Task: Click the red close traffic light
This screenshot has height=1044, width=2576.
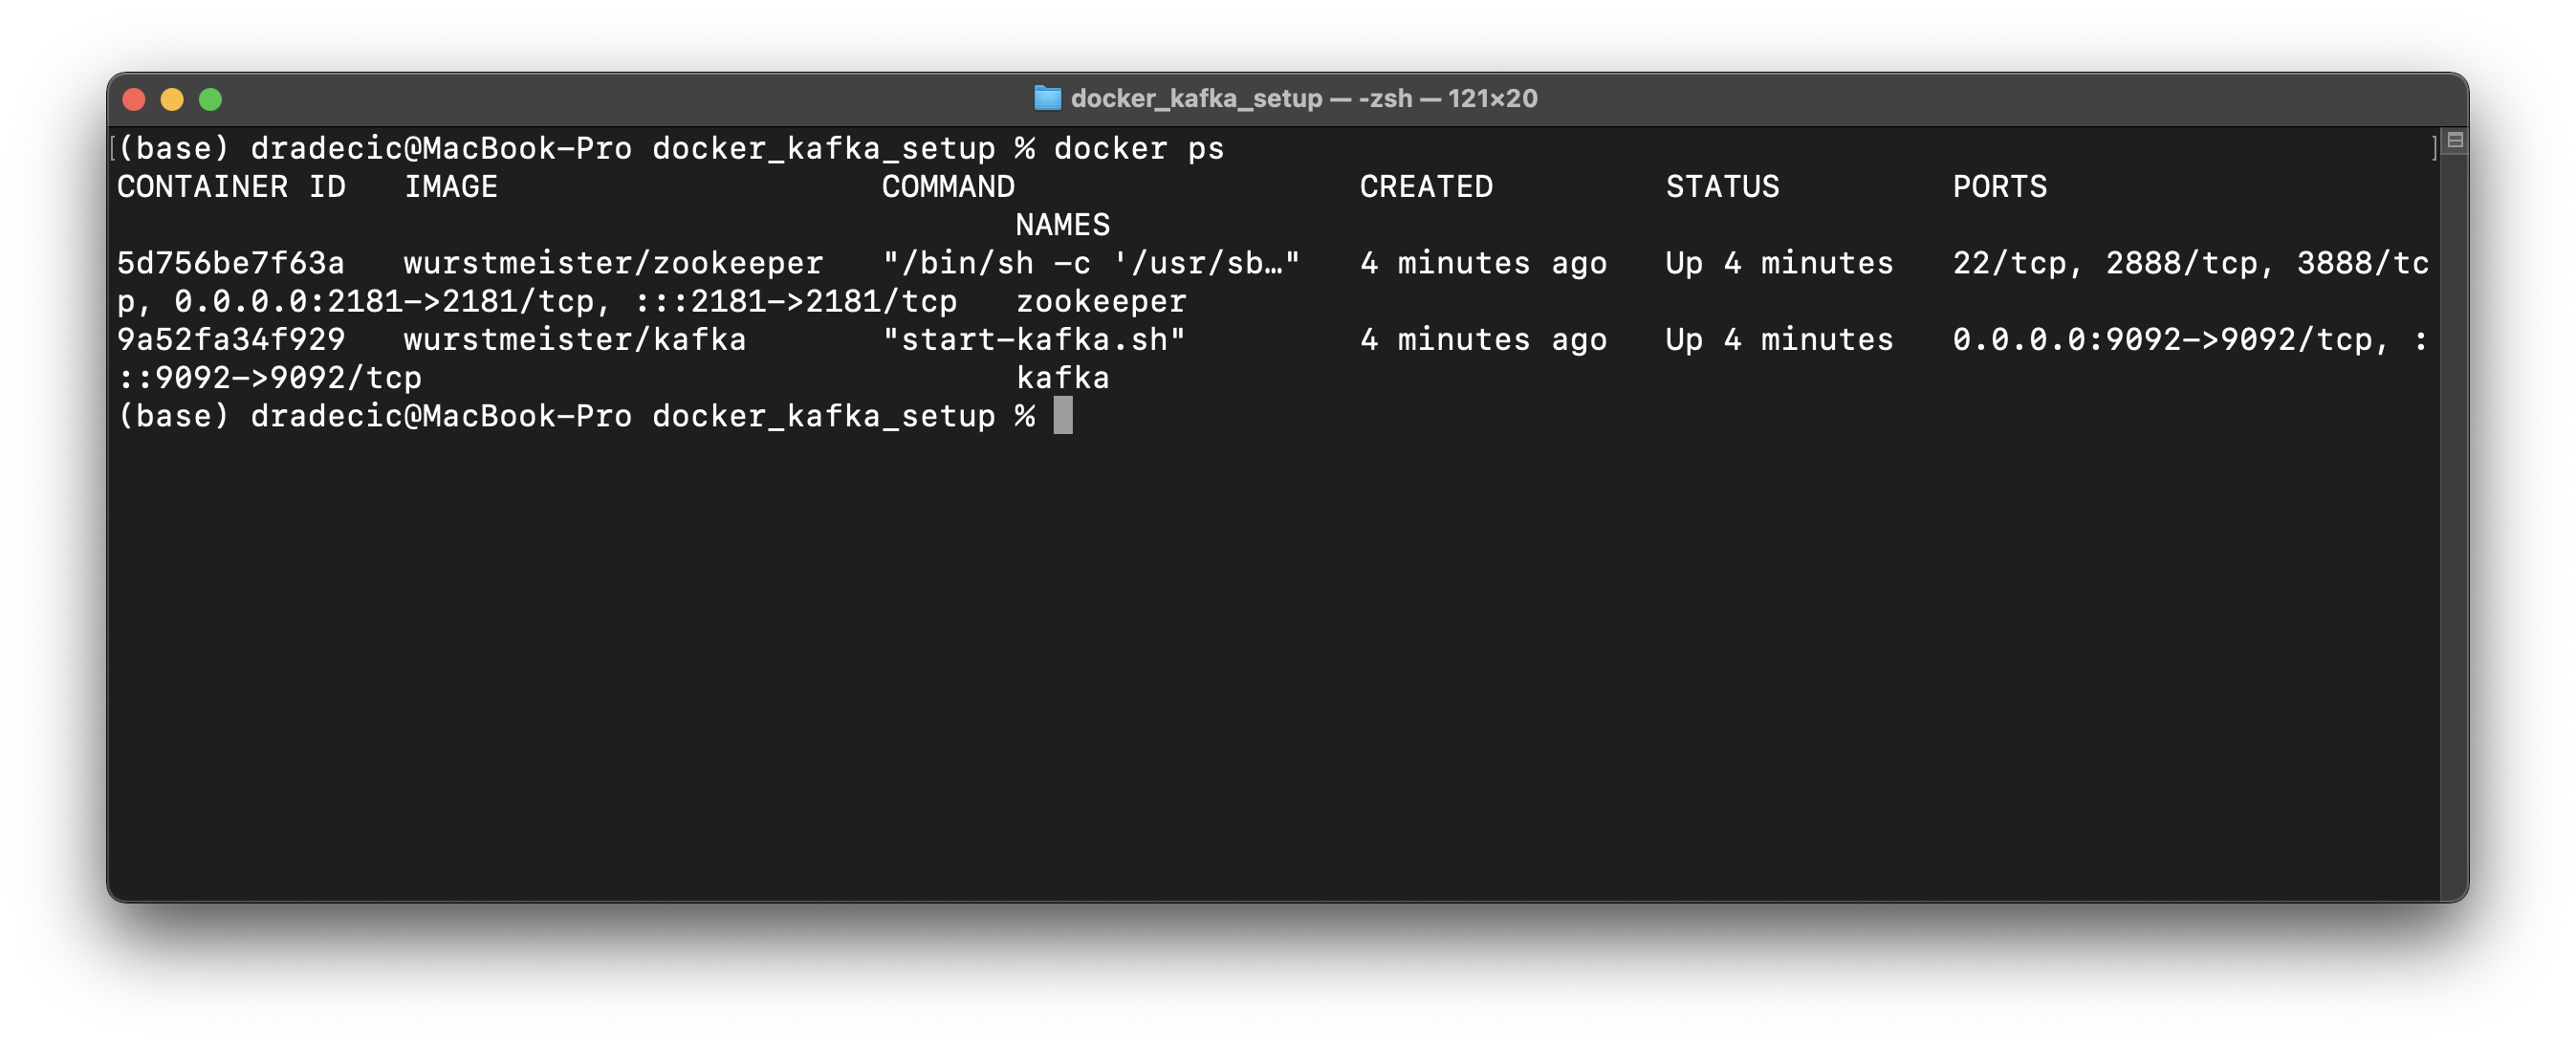Action: (x=134, y=98)
